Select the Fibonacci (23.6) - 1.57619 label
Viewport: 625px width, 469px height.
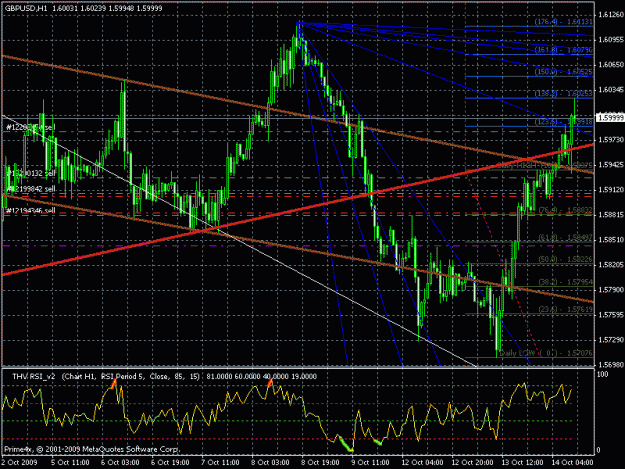point(565,309)
